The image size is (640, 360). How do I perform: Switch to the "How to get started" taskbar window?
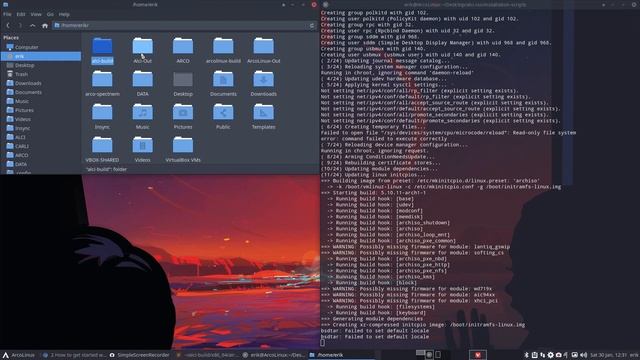(x=74, y=355)
